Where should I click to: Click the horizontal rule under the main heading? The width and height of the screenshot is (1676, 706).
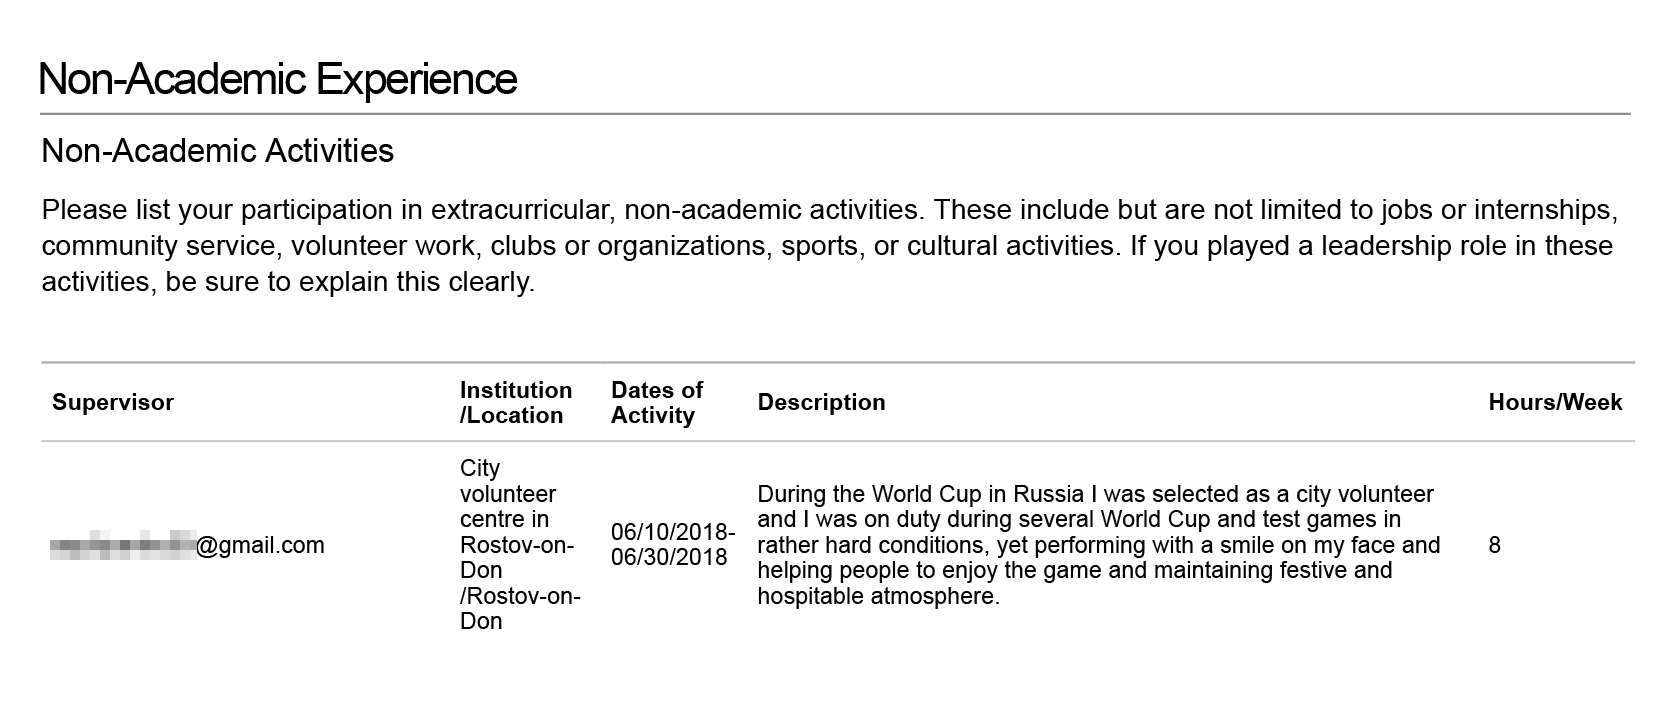pos(836,114)
